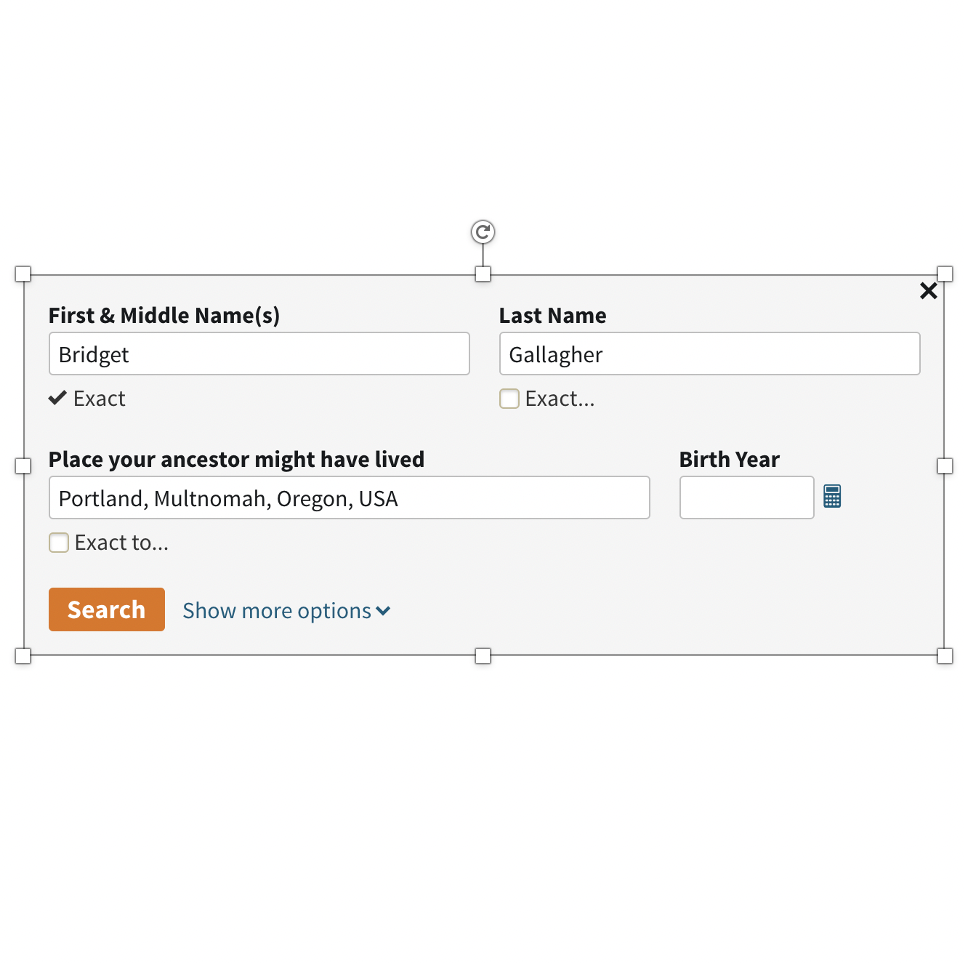
Task: Click the bottom-right corner selection handle
Action: pos(945,656)
